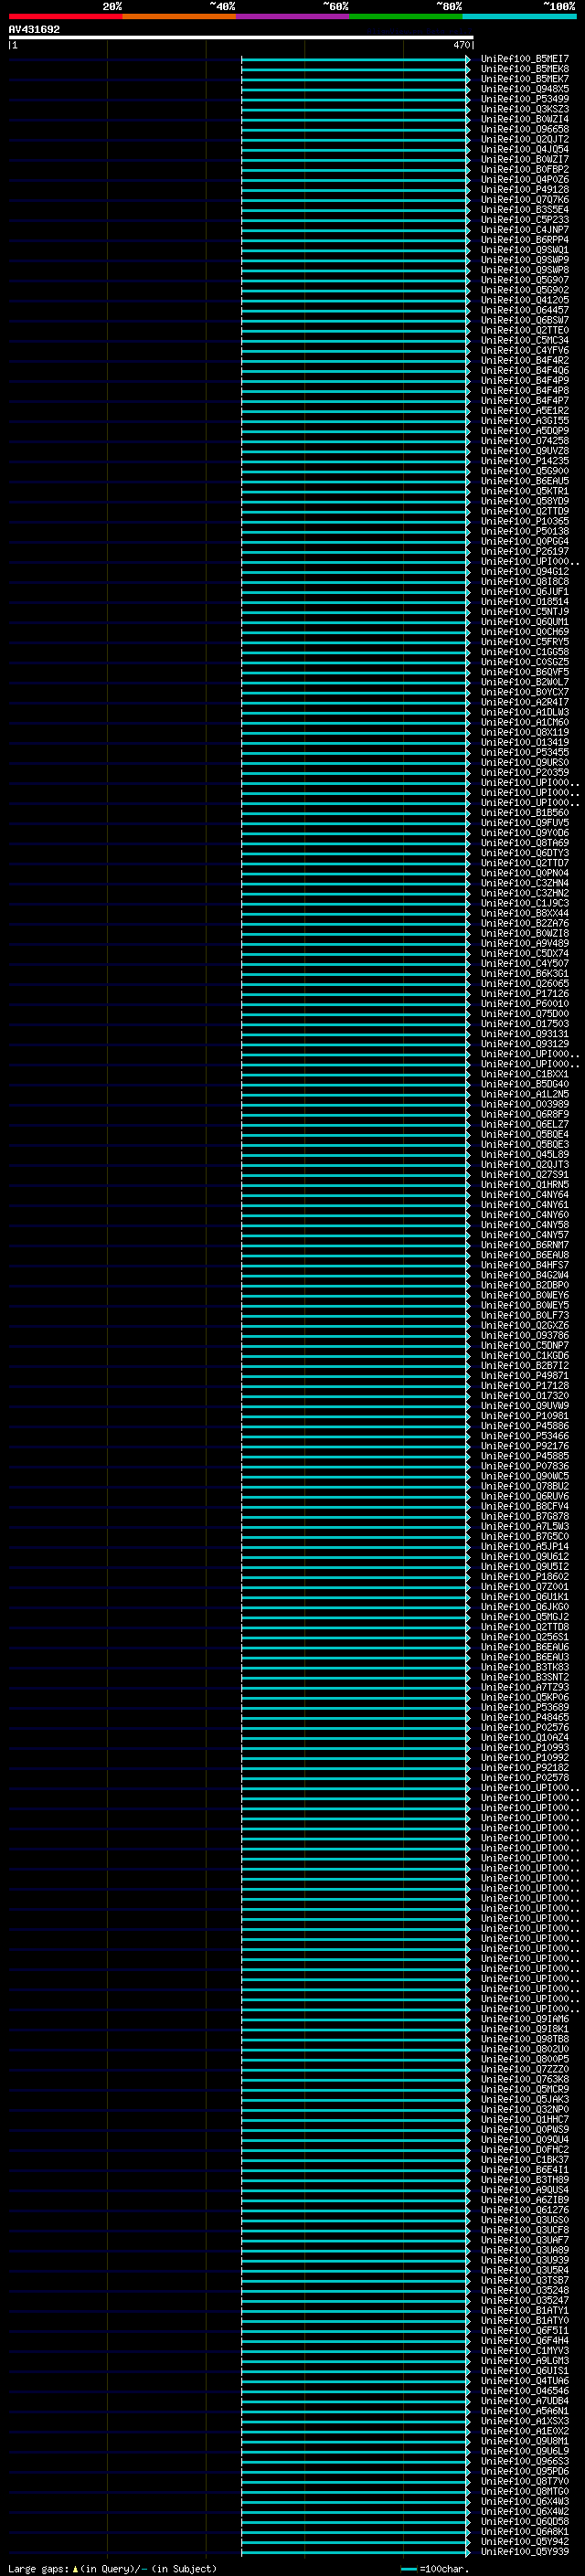Select UniRef100_C1BXX1 in the hit list

524,1074
